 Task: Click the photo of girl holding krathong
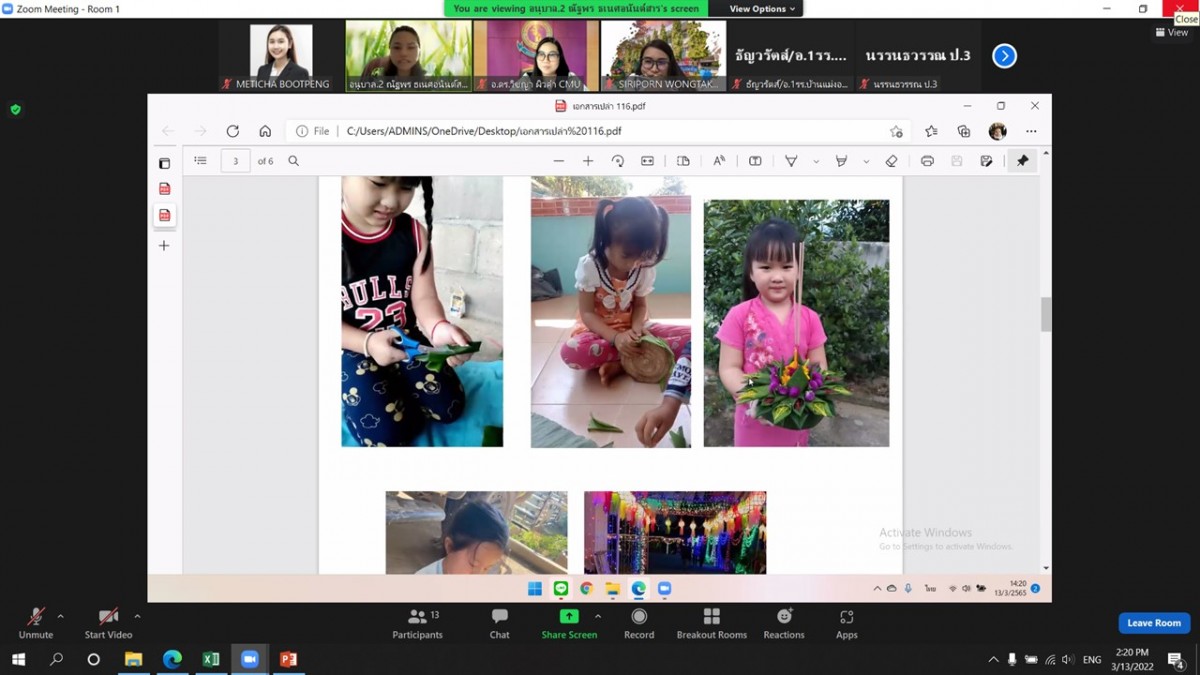796,323
